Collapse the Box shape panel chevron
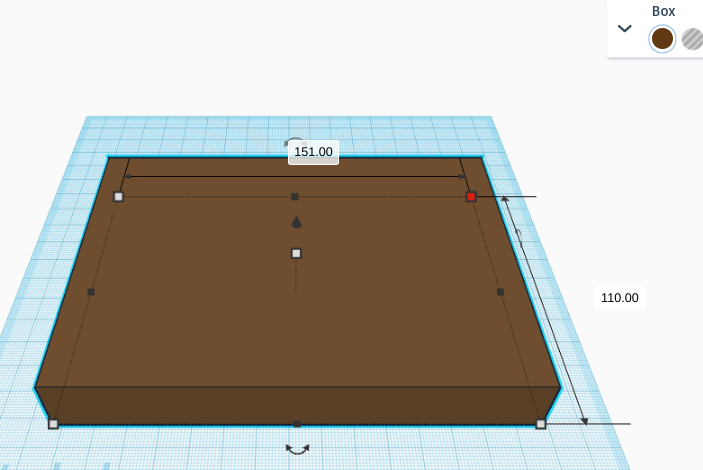The height and width of the screenshot is (470, 703). coord(625,29)
